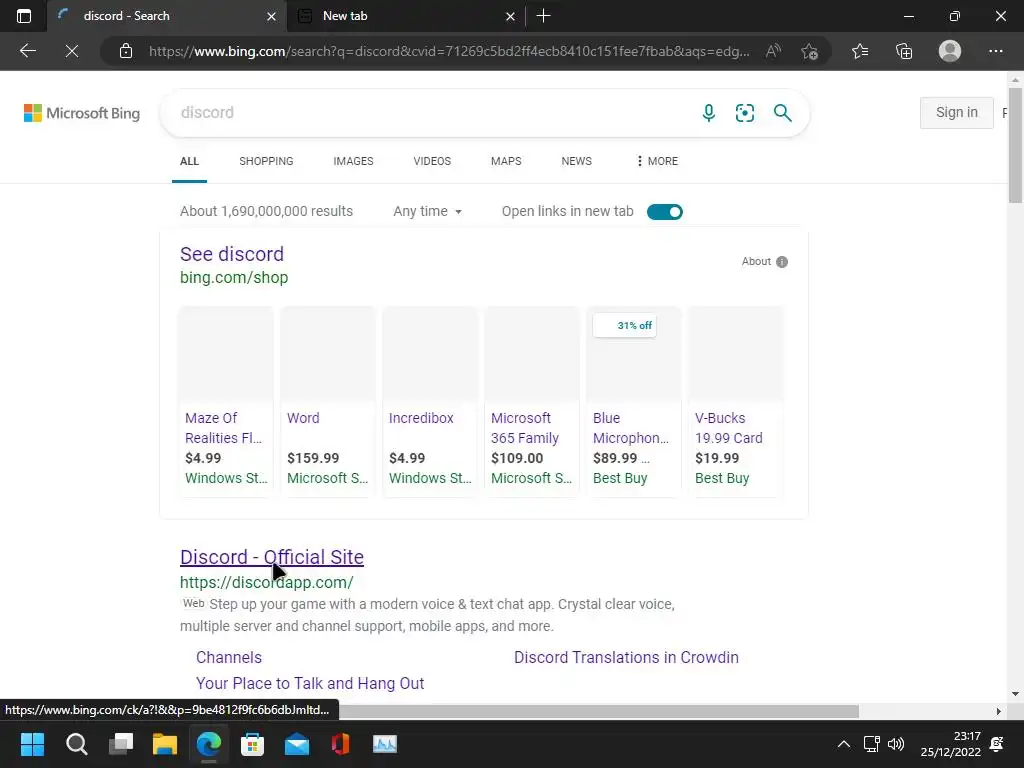
Task: Open Edge Settings and more menu
Action: 995,51
